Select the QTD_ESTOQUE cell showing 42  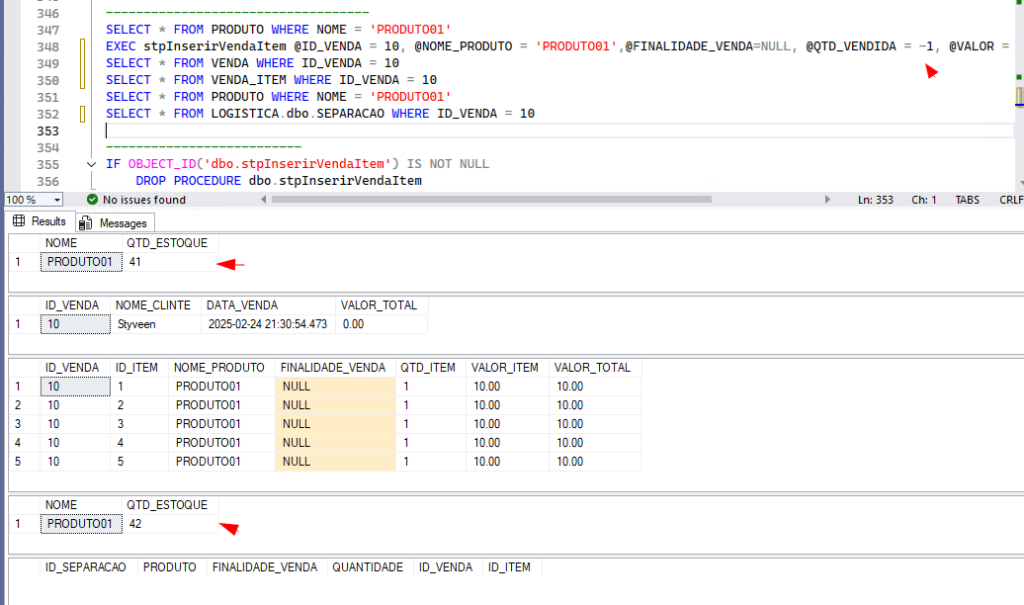[168, 524]
